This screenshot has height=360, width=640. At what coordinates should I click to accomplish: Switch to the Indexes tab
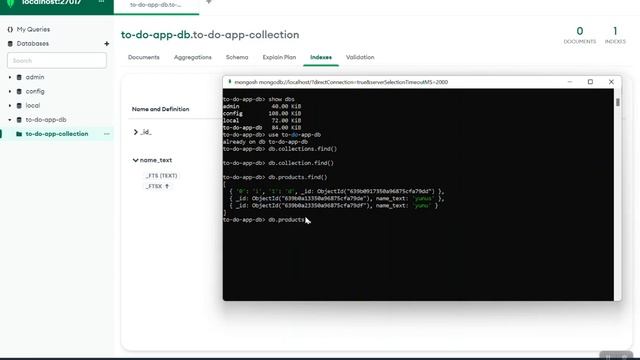click(321, 57)
